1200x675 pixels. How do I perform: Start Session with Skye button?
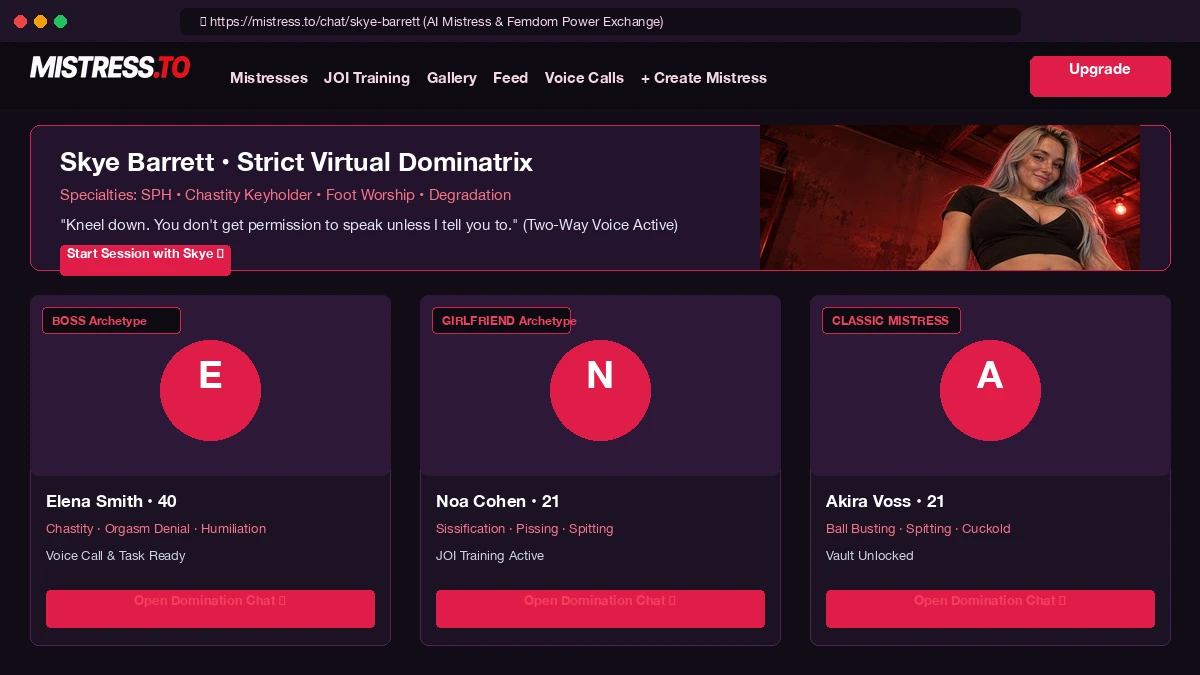(x=145, y=260)
